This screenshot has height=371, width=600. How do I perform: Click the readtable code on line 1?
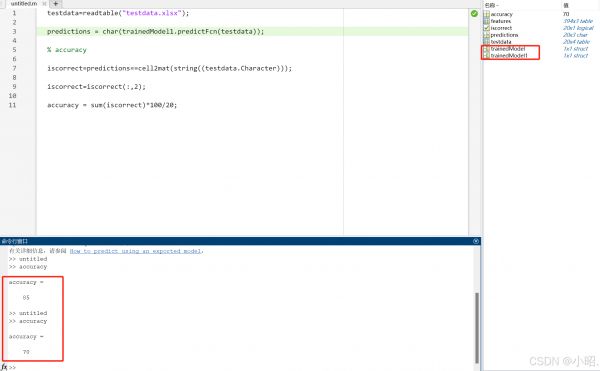(x=118, y=13)
